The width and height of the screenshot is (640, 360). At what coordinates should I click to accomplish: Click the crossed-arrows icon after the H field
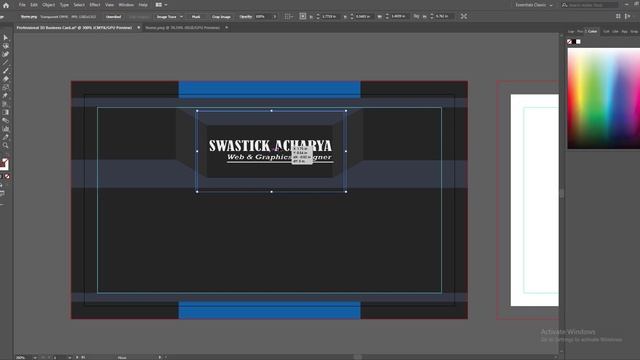[464, 16]
